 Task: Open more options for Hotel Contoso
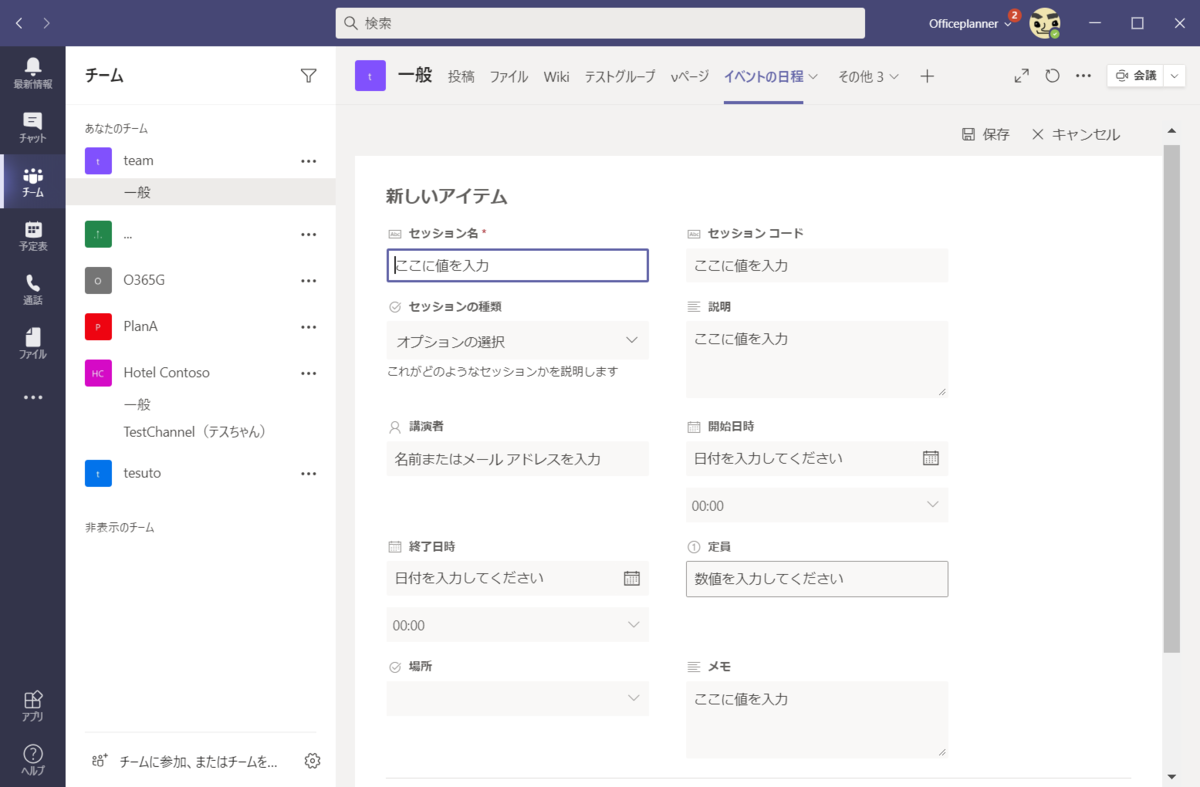[x=309, y=373]
